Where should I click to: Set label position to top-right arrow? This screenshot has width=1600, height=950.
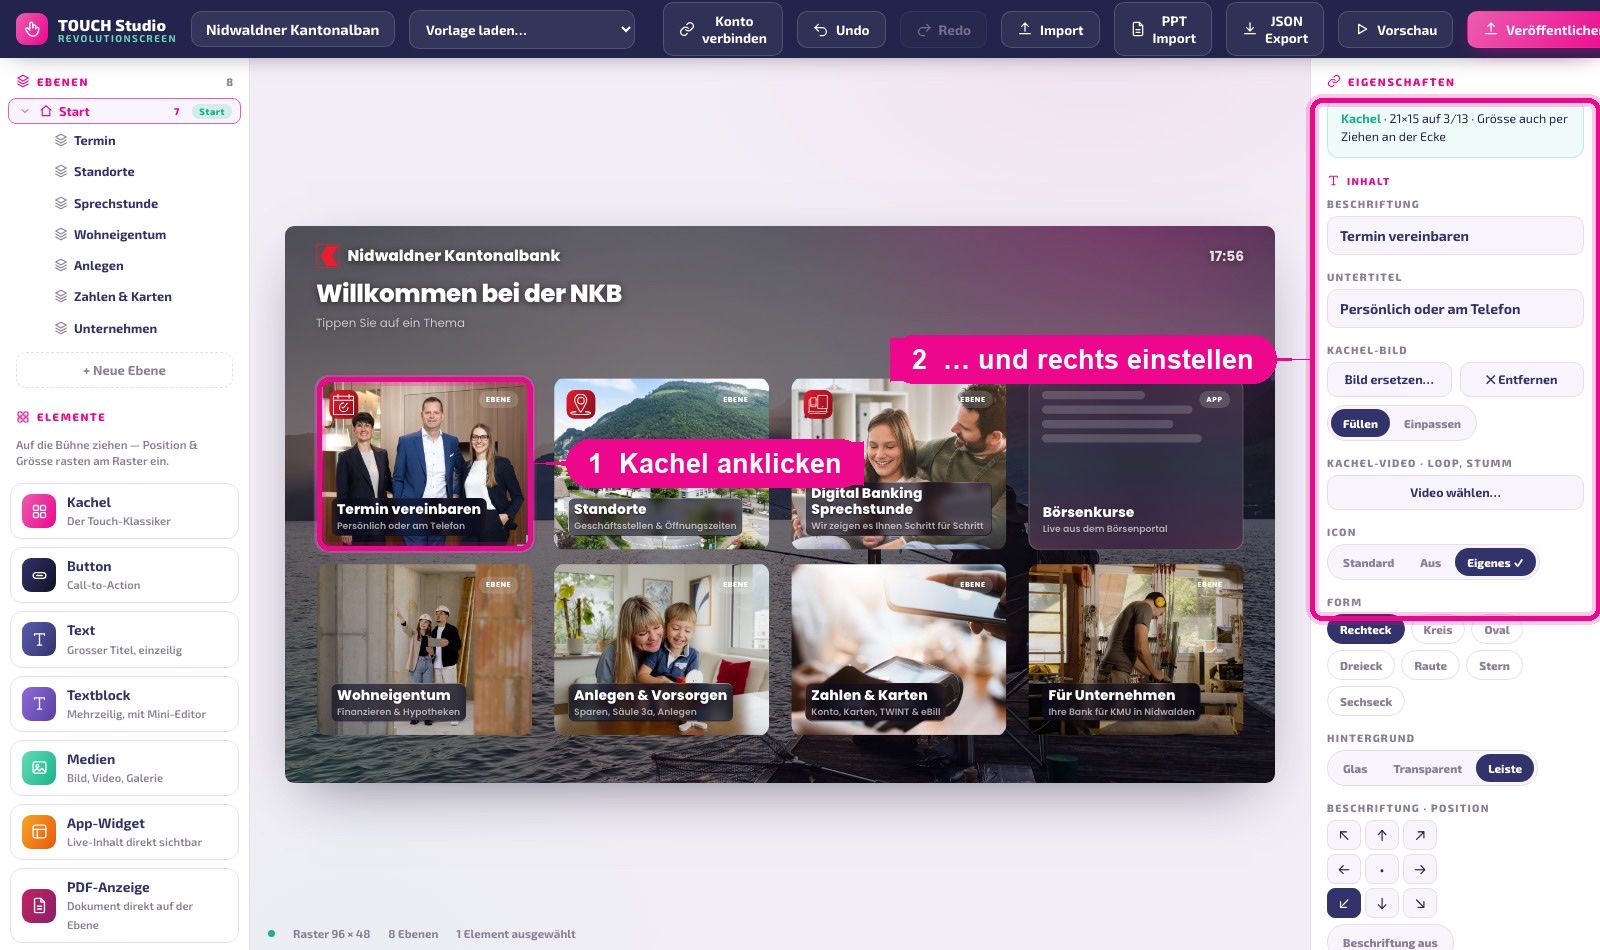(x=1420, y=835)
